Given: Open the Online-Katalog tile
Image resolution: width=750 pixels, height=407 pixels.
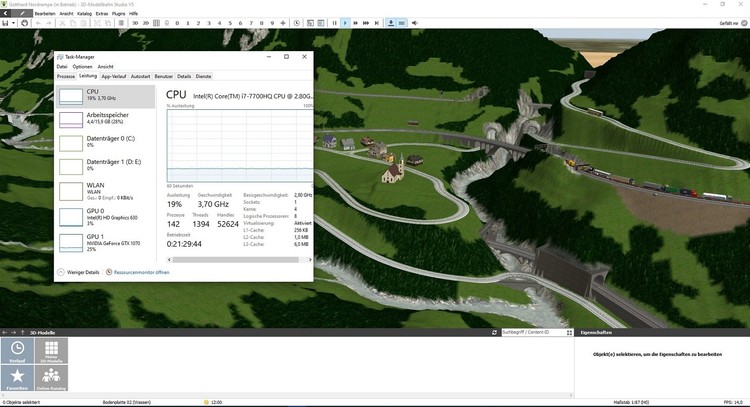Looking at the screenshot, I should click(50, 378).
